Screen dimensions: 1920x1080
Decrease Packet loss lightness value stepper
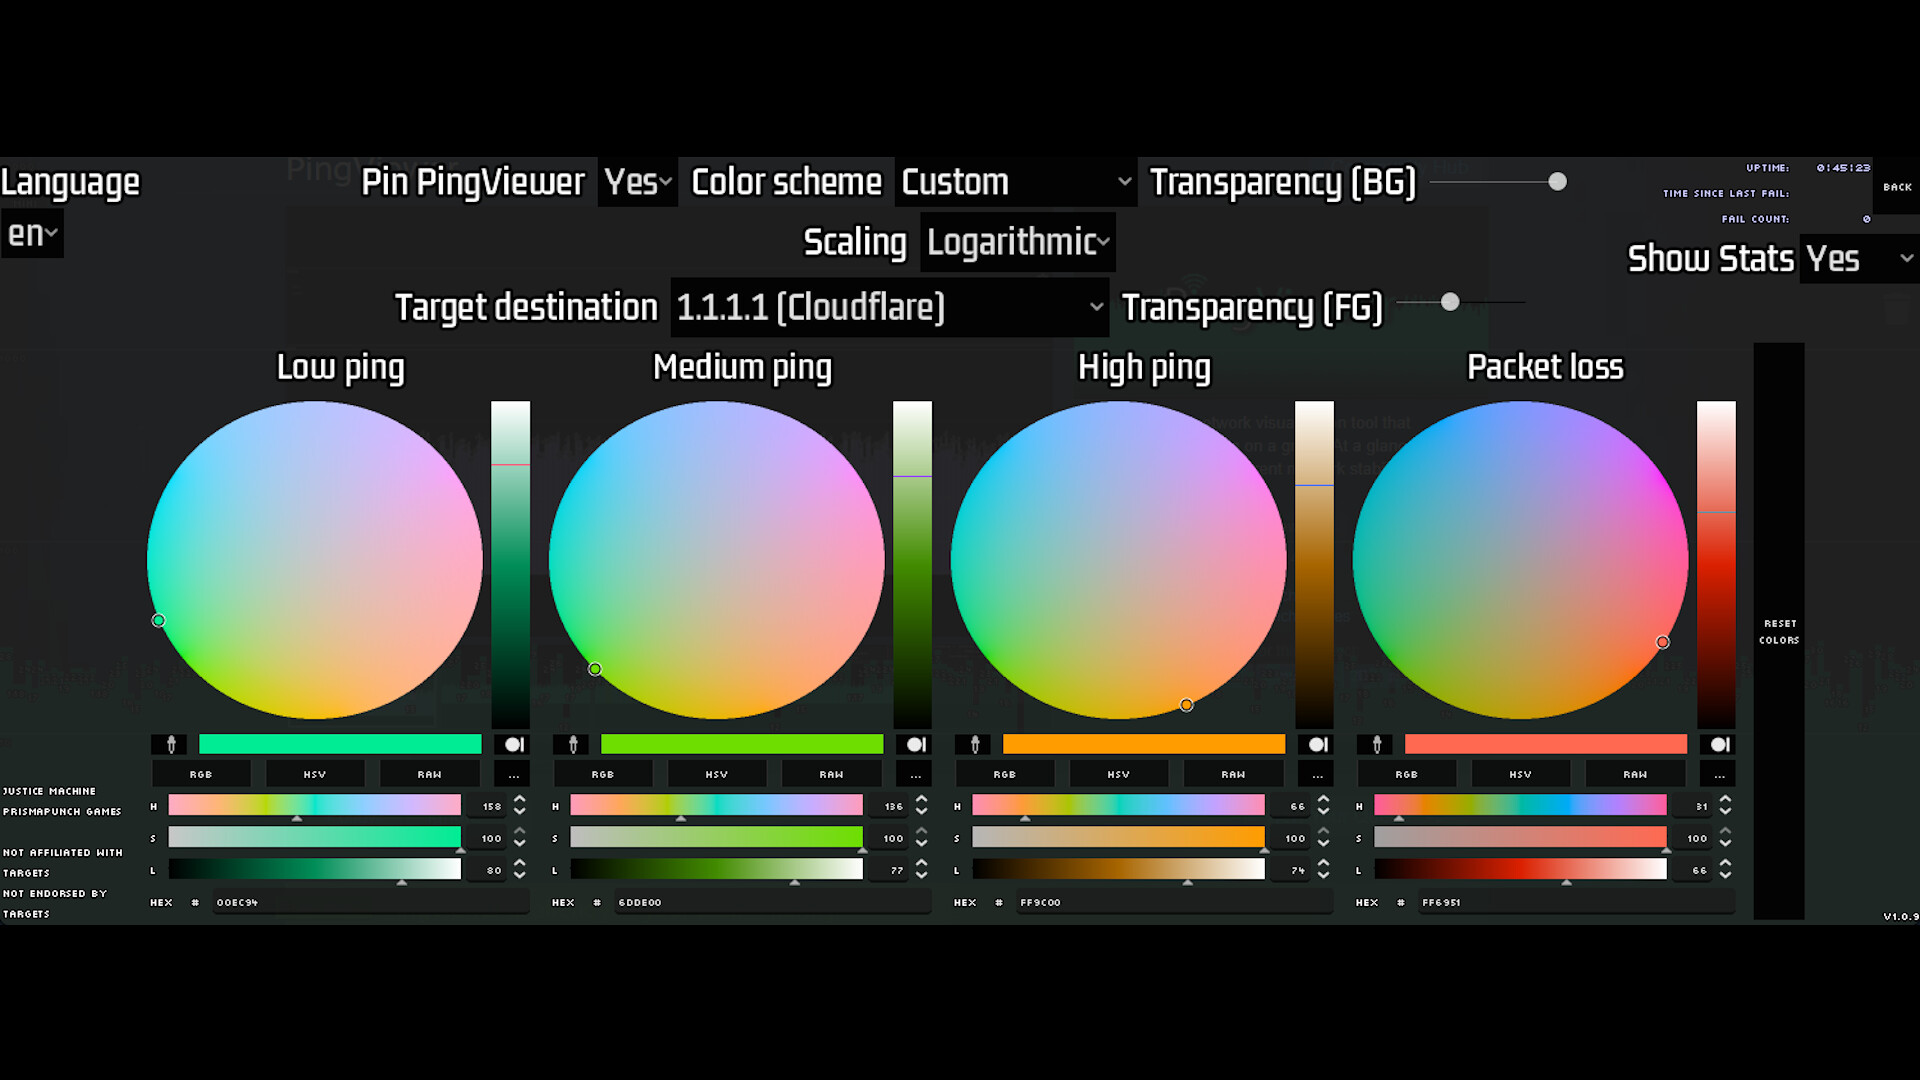pyautogui.click(x=1725, y=876)
